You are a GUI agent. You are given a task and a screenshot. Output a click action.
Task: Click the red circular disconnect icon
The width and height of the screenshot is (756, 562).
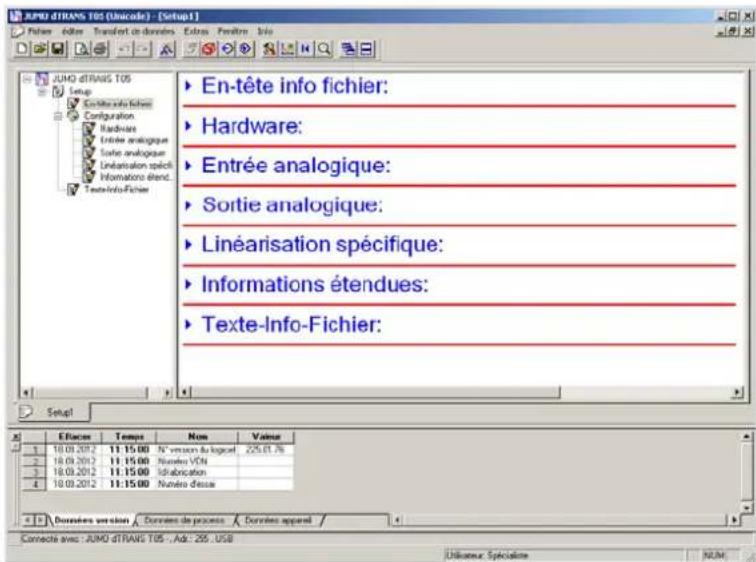[x=209, y=49]
